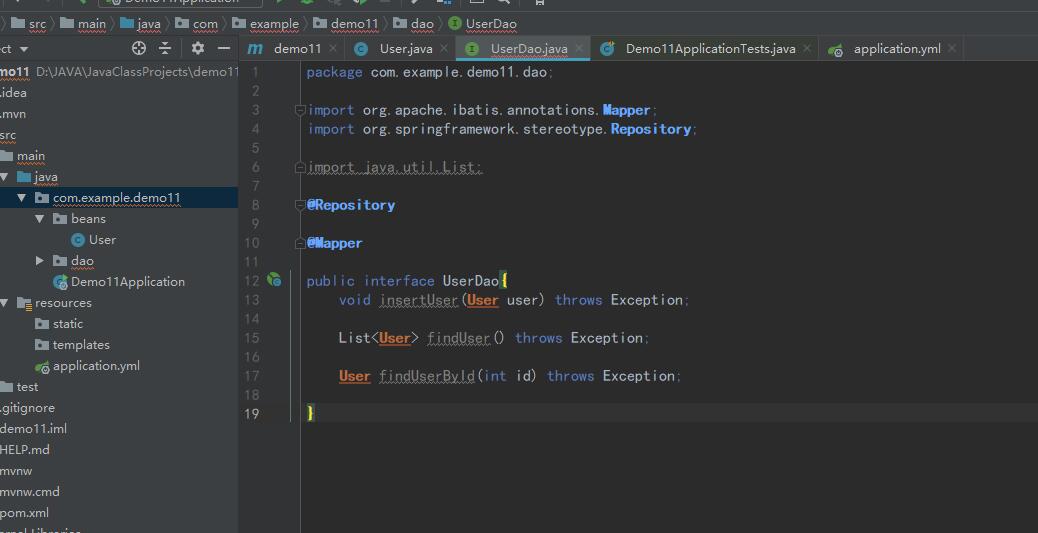The height and width of the screenshot is (533, 1038).
Task: Click the example breadcrumb in the navigation bar
Action: coord(273,23)
